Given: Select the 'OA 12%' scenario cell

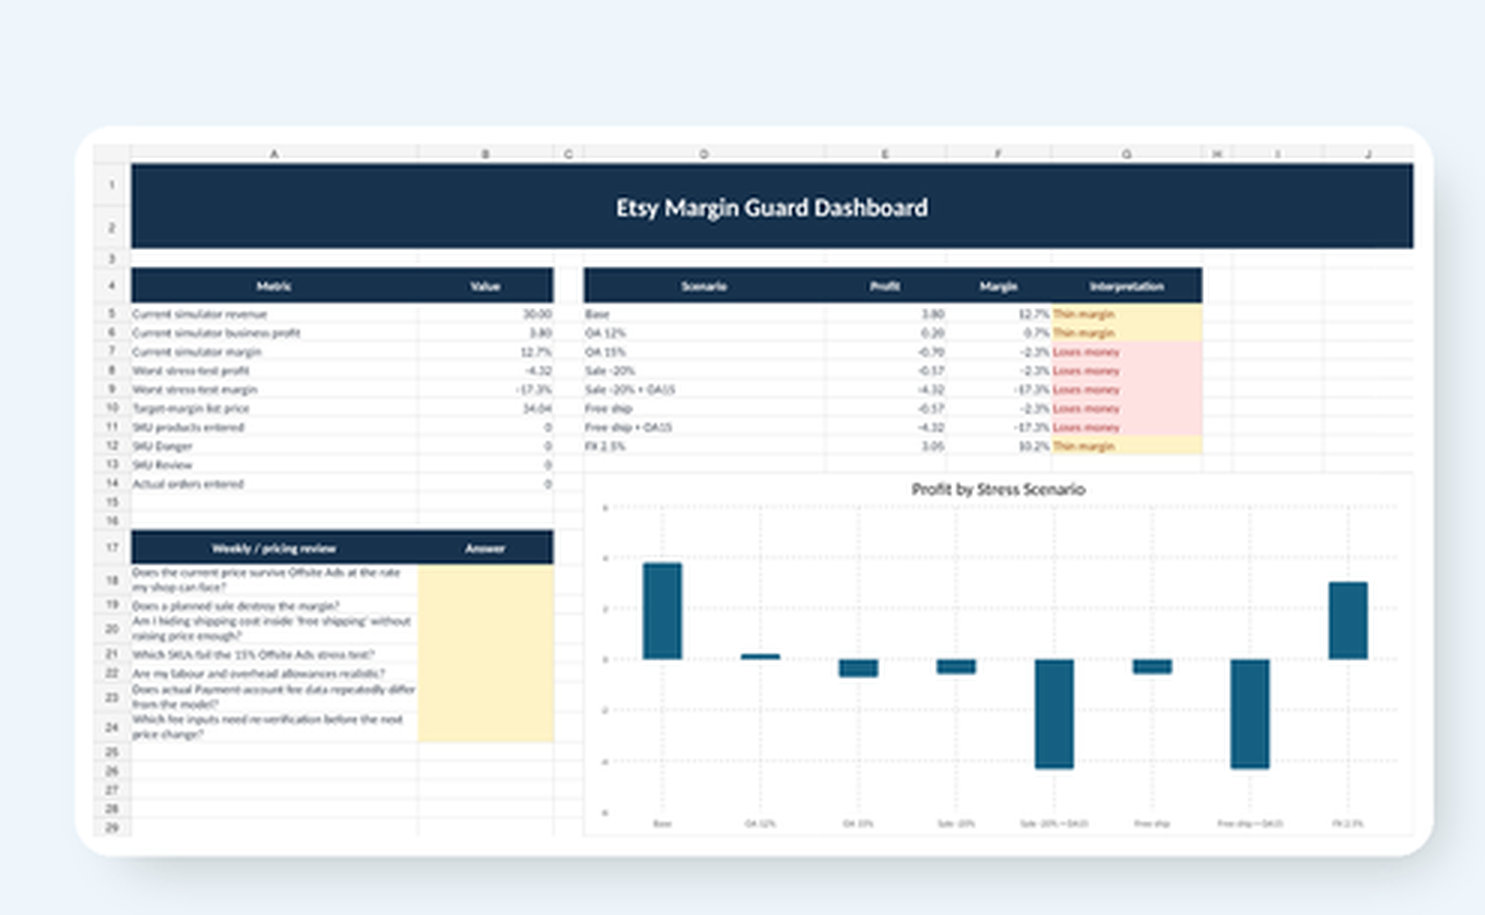Looking at the screenshot, I should coord(704,333).
